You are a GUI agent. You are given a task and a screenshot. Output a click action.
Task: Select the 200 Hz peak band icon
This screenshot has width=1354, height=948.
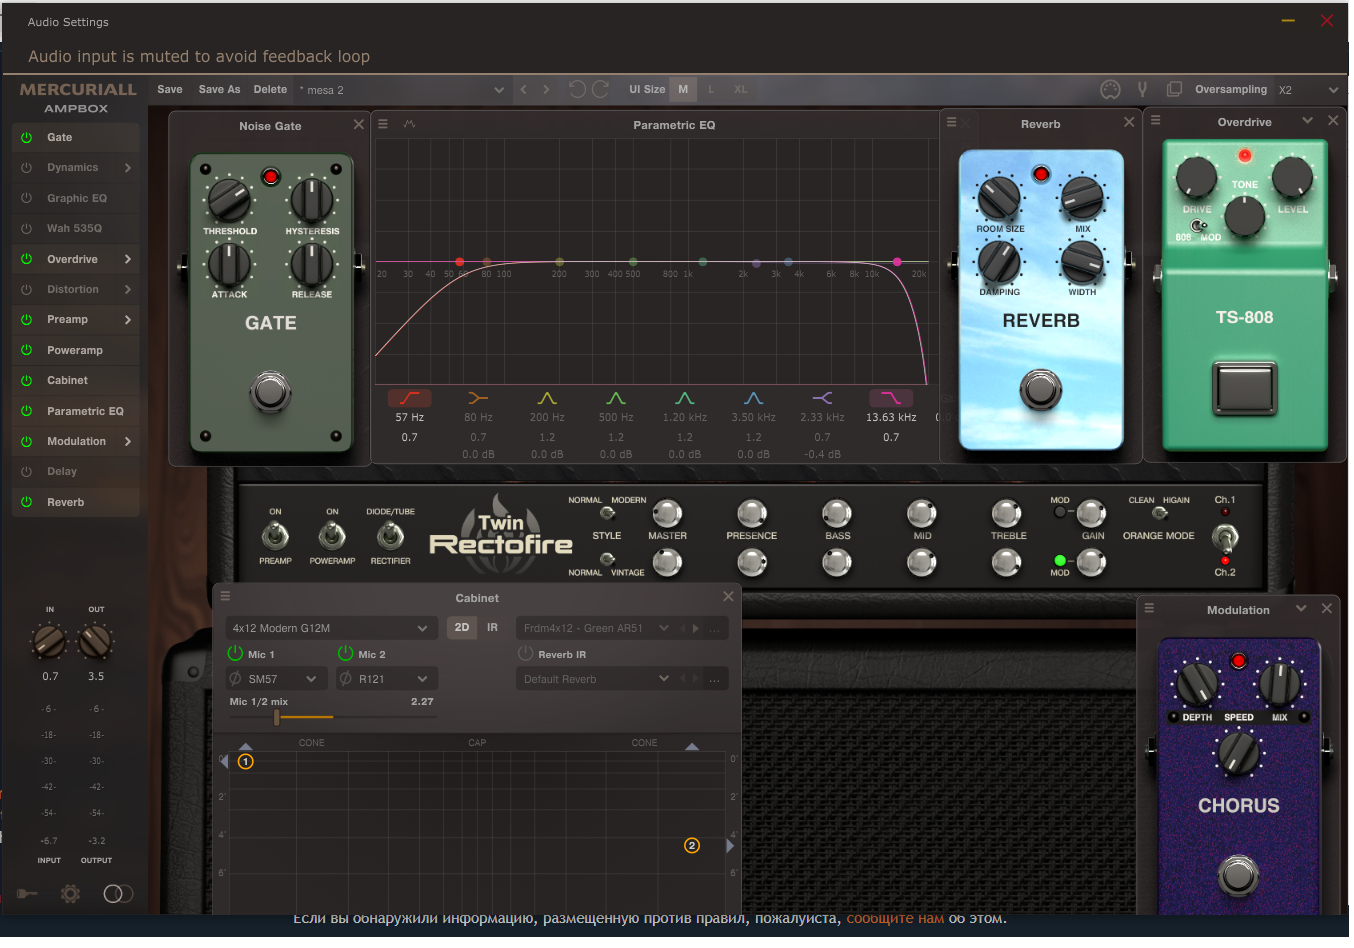pos(547,398)
